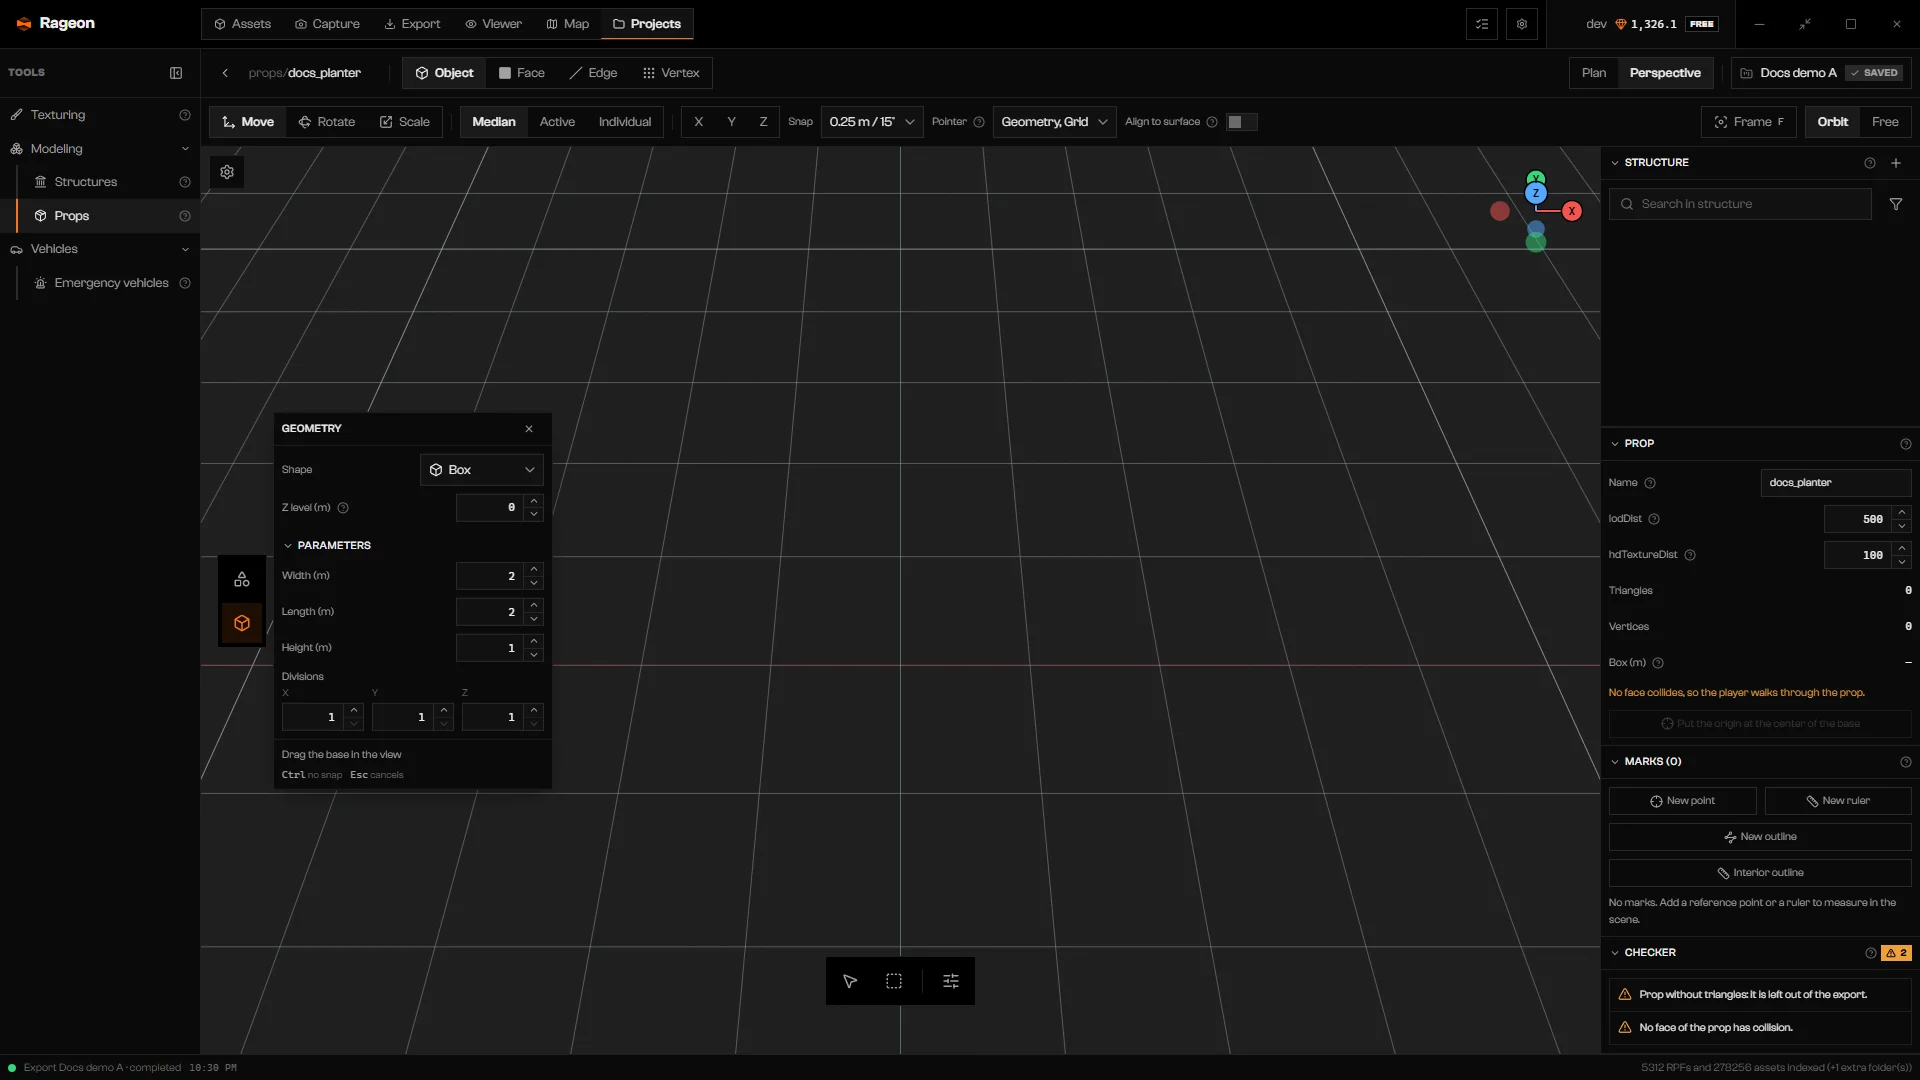1920x1080 pixels.
Task: Collapse the Parameters section
Action: [x=326, y=546]
